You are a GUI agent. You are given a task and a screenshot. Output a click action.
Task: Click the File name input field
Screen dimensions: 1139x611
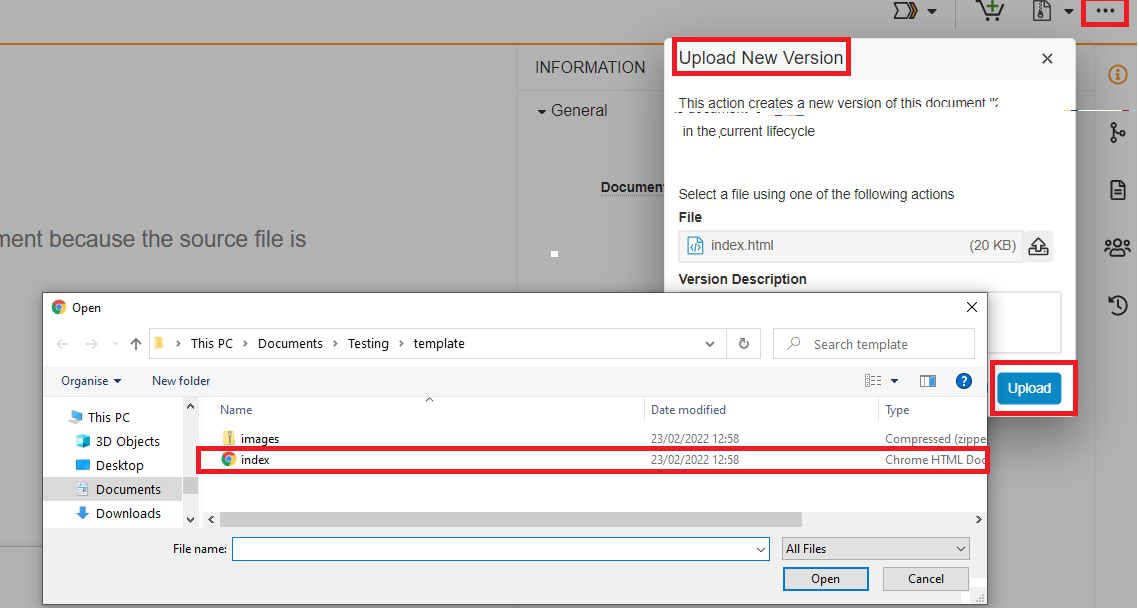tap(494, 549)
